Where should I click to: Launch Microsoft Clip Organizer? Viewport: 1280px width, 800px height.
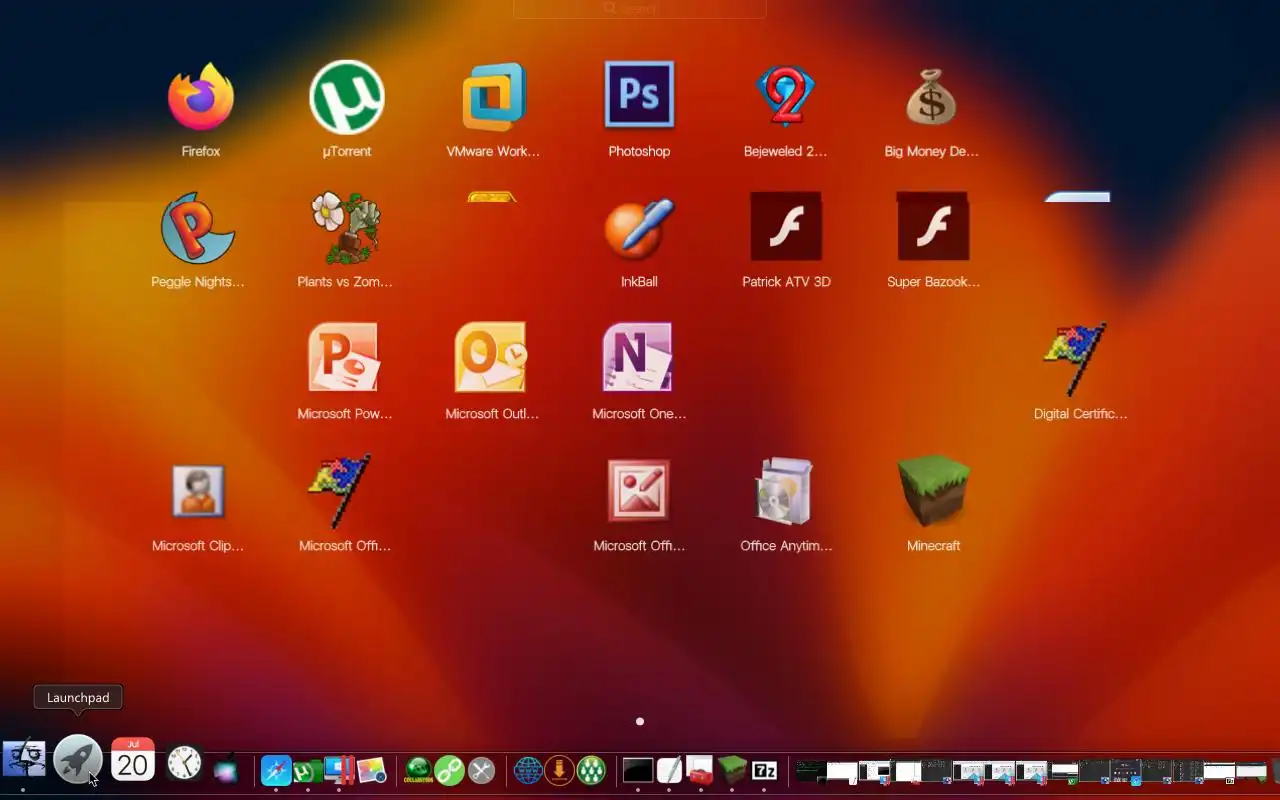(198, 491)
